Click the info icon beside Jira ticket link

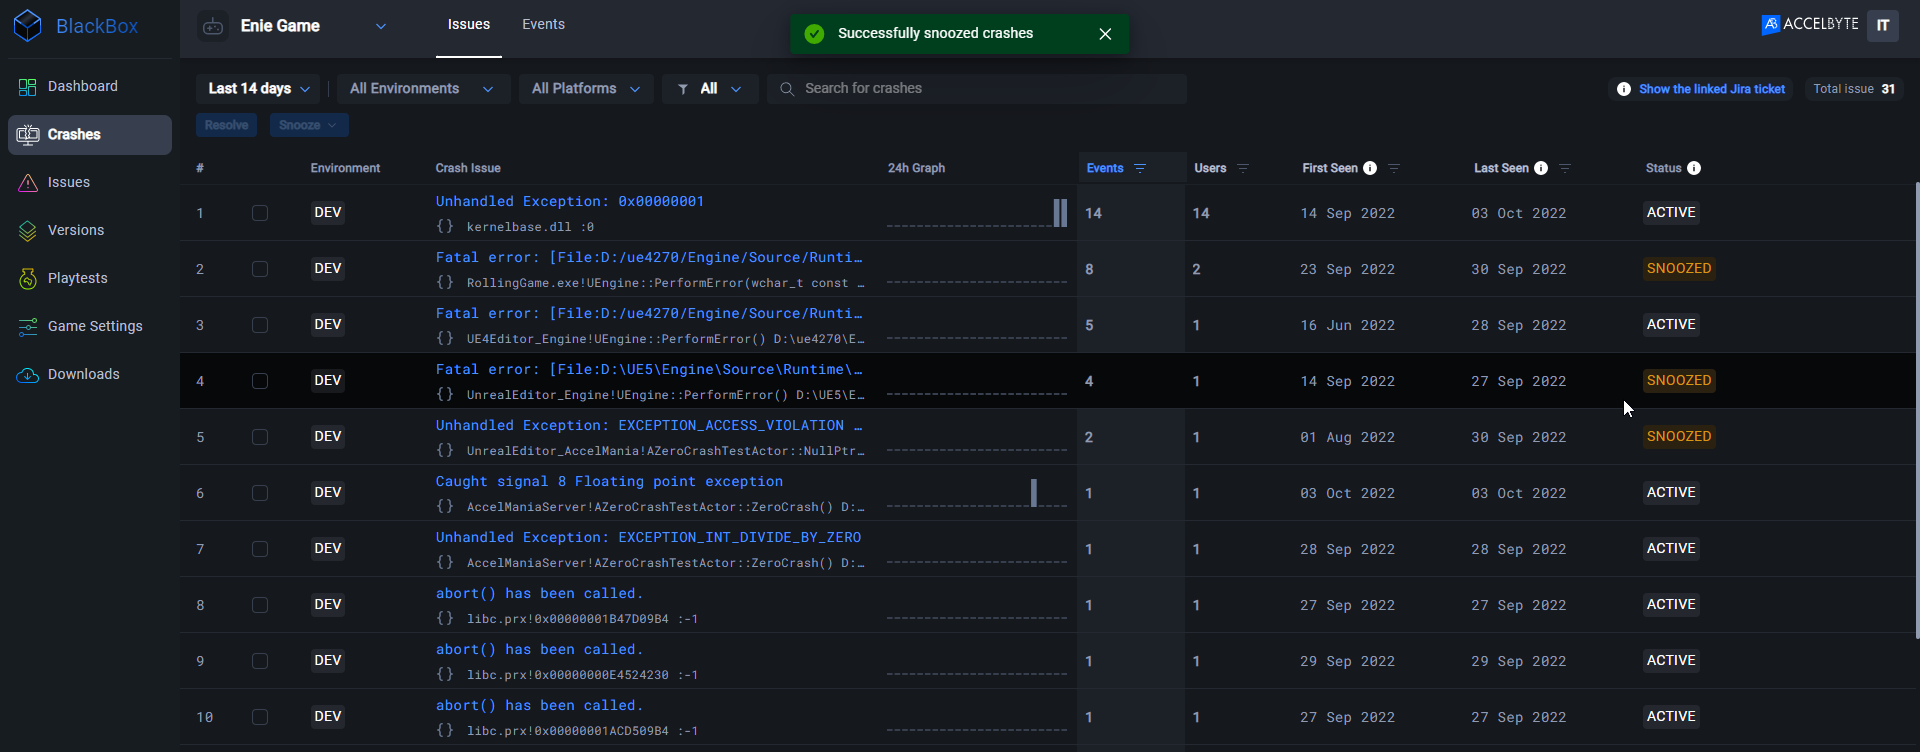pos(1624,89)
